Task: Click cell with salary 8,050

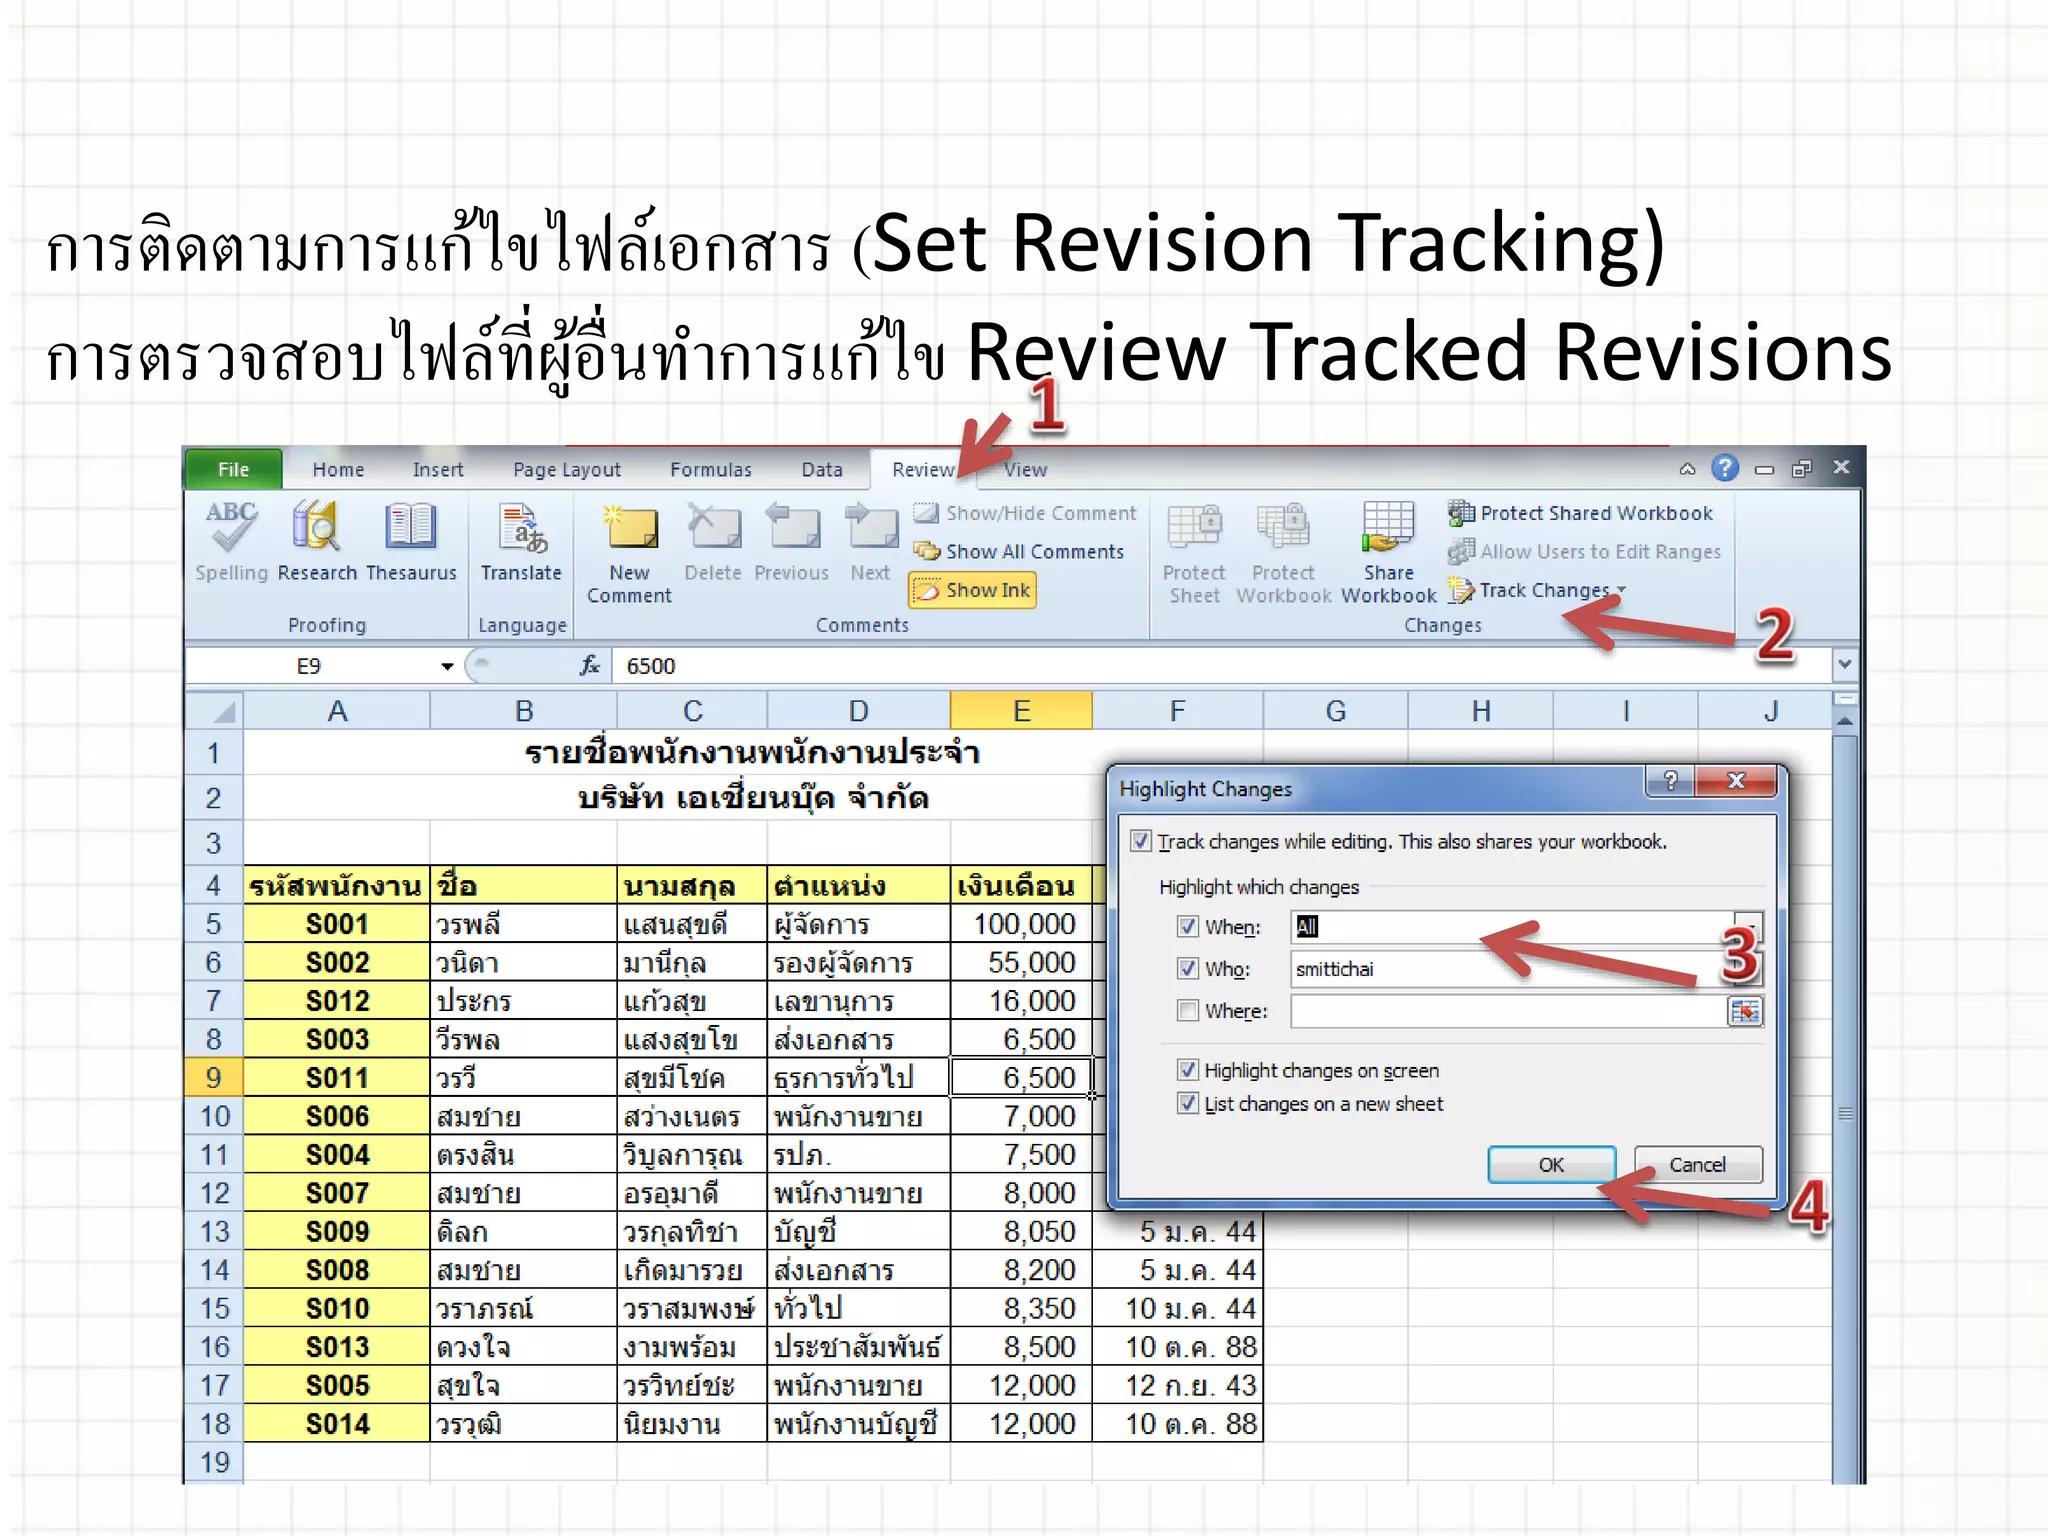Action: click(1020, 1231)
